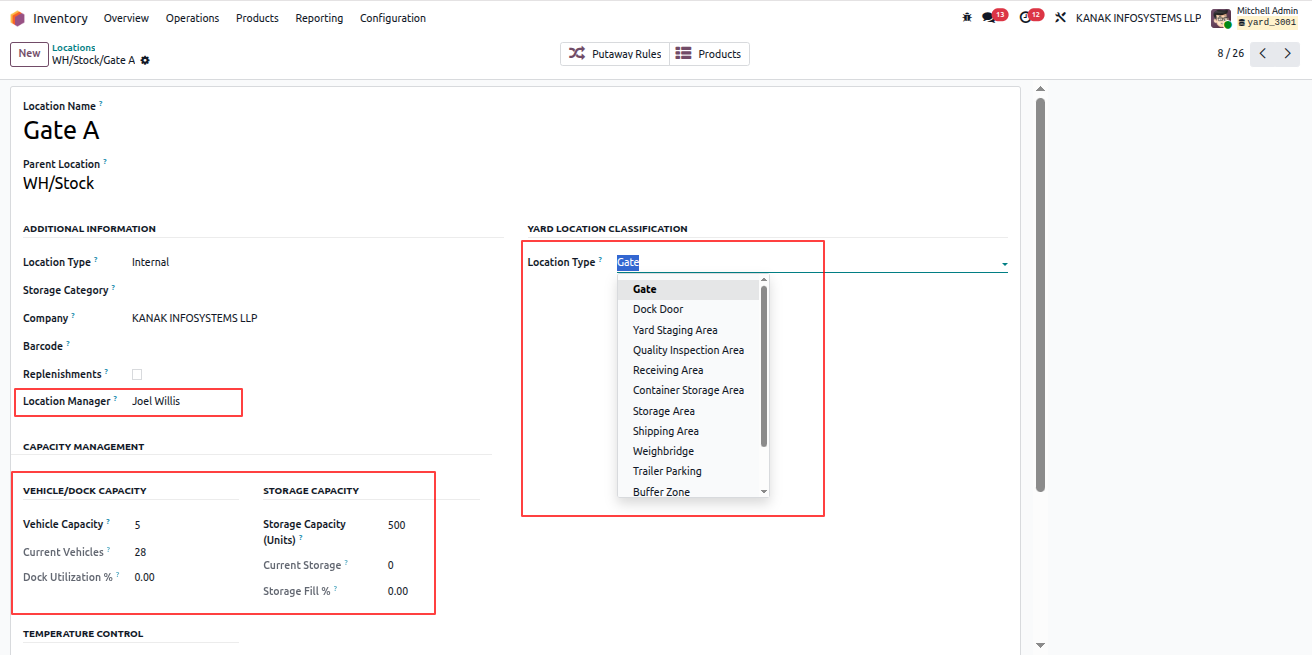
Task: Pick Storage Area from the list
Action: 688,411
